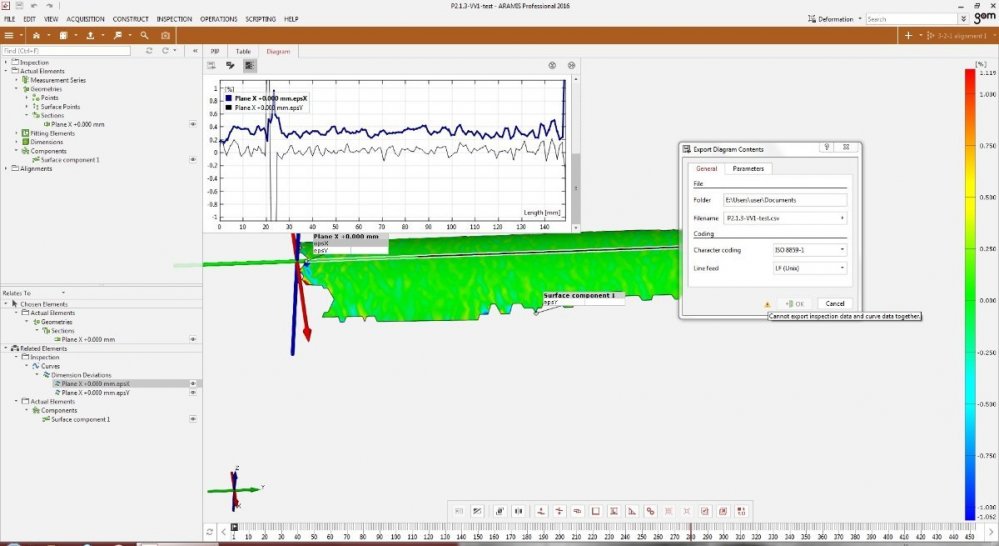
Task: Click the camera snapshot icon in orange toolbar
Action: (x=165, y=35)
